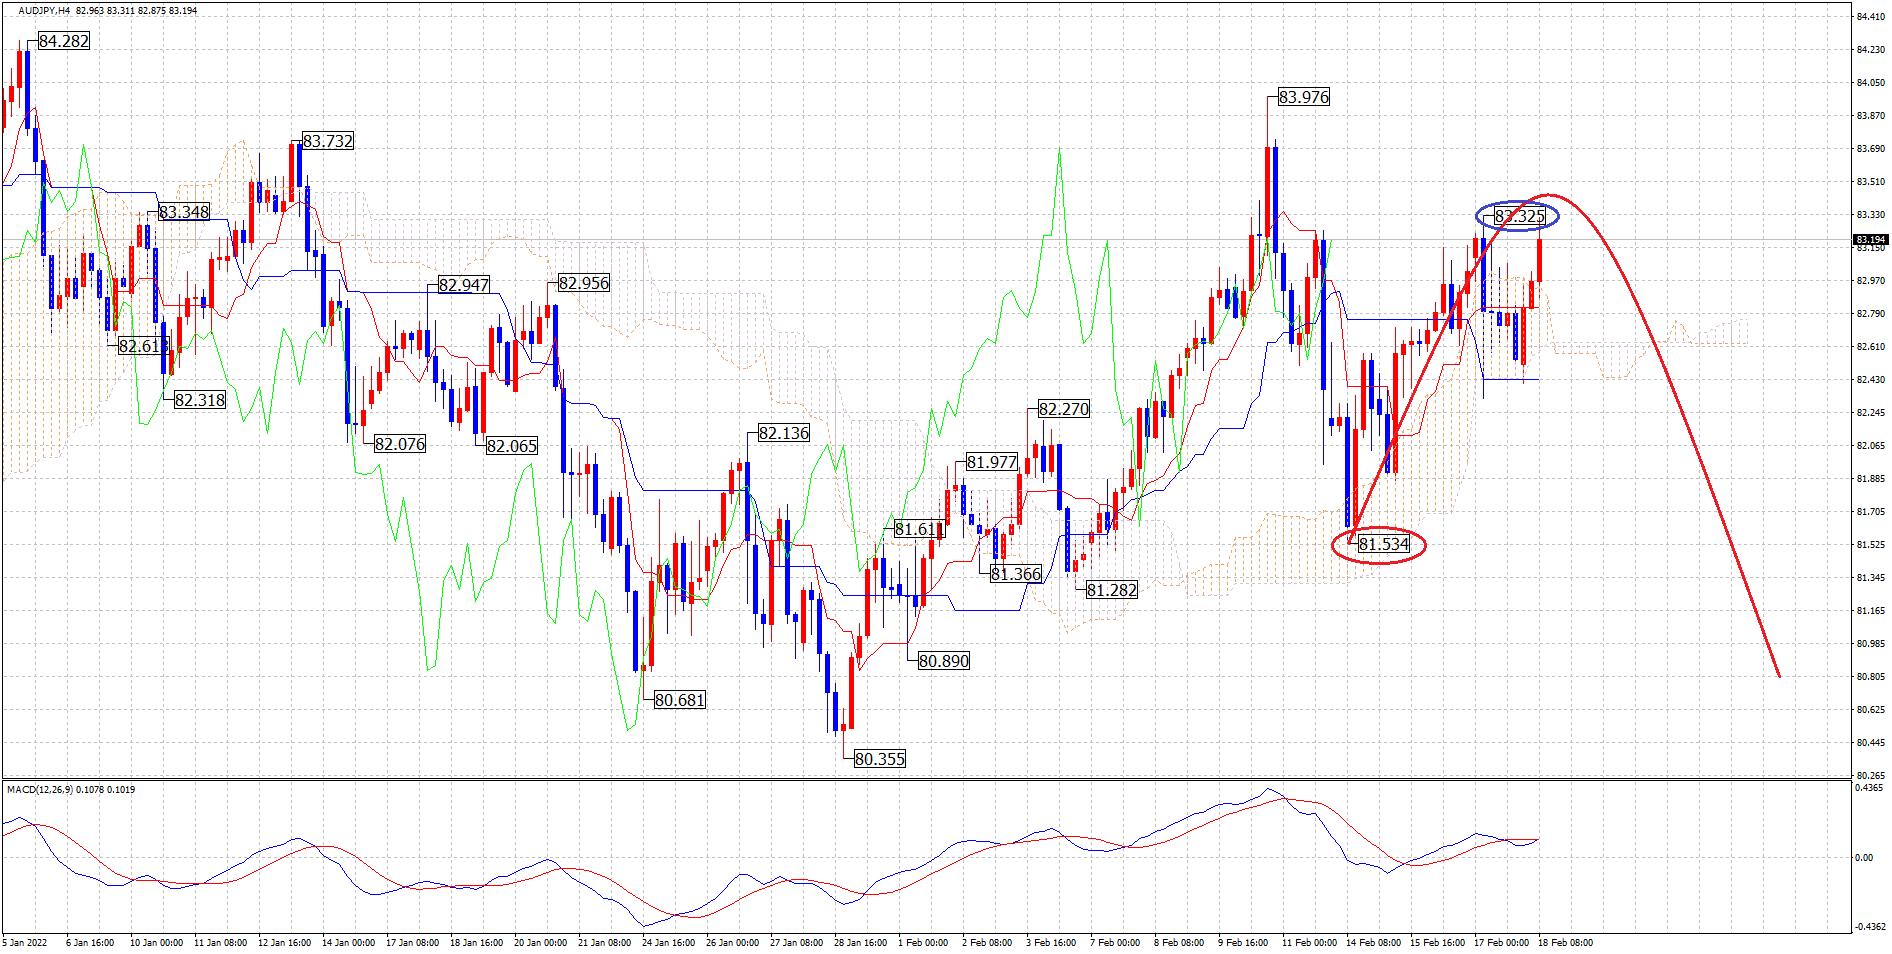The width and height of the screenshot is (1892, 954).
Task: Click the 80.355 lowest price label
Action: coord(880,759)
